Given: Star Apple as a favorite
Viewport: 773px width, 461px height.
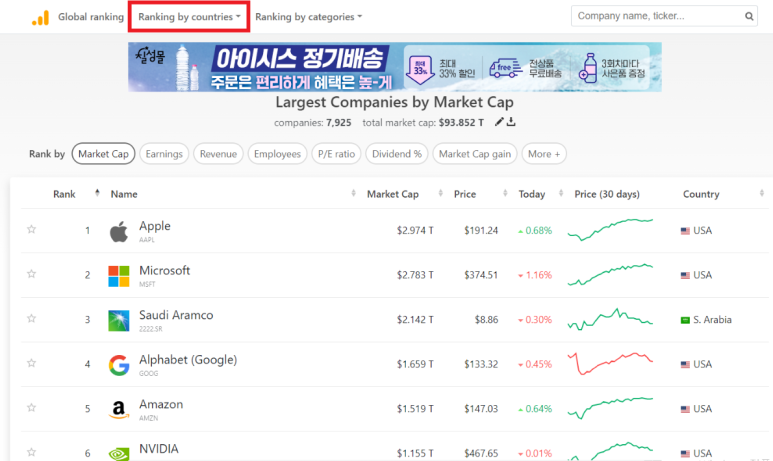Looking at the screenshot, I should pos(32,229).
